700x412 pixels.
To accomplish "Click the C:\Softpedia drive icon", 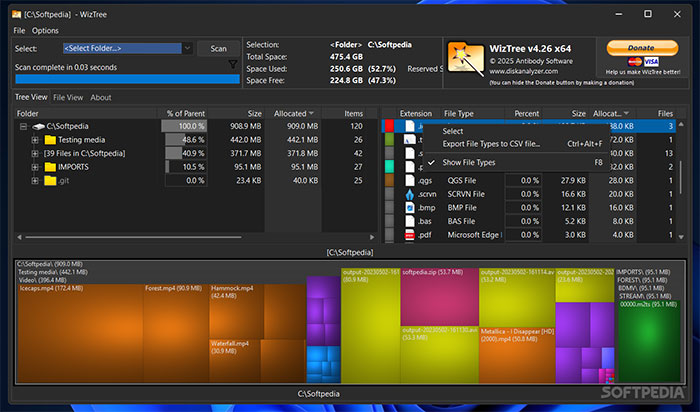I will tap(38, 126).
